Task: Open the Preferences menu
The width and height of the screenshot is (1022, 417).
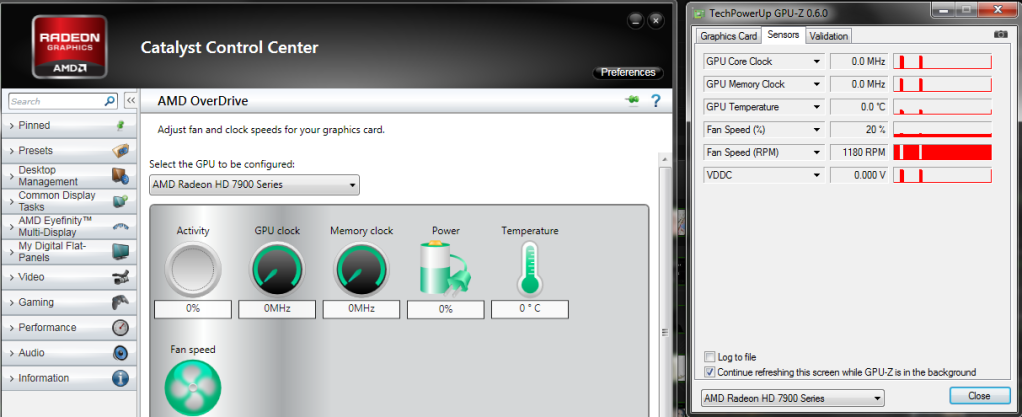Action: click(628, 72)
